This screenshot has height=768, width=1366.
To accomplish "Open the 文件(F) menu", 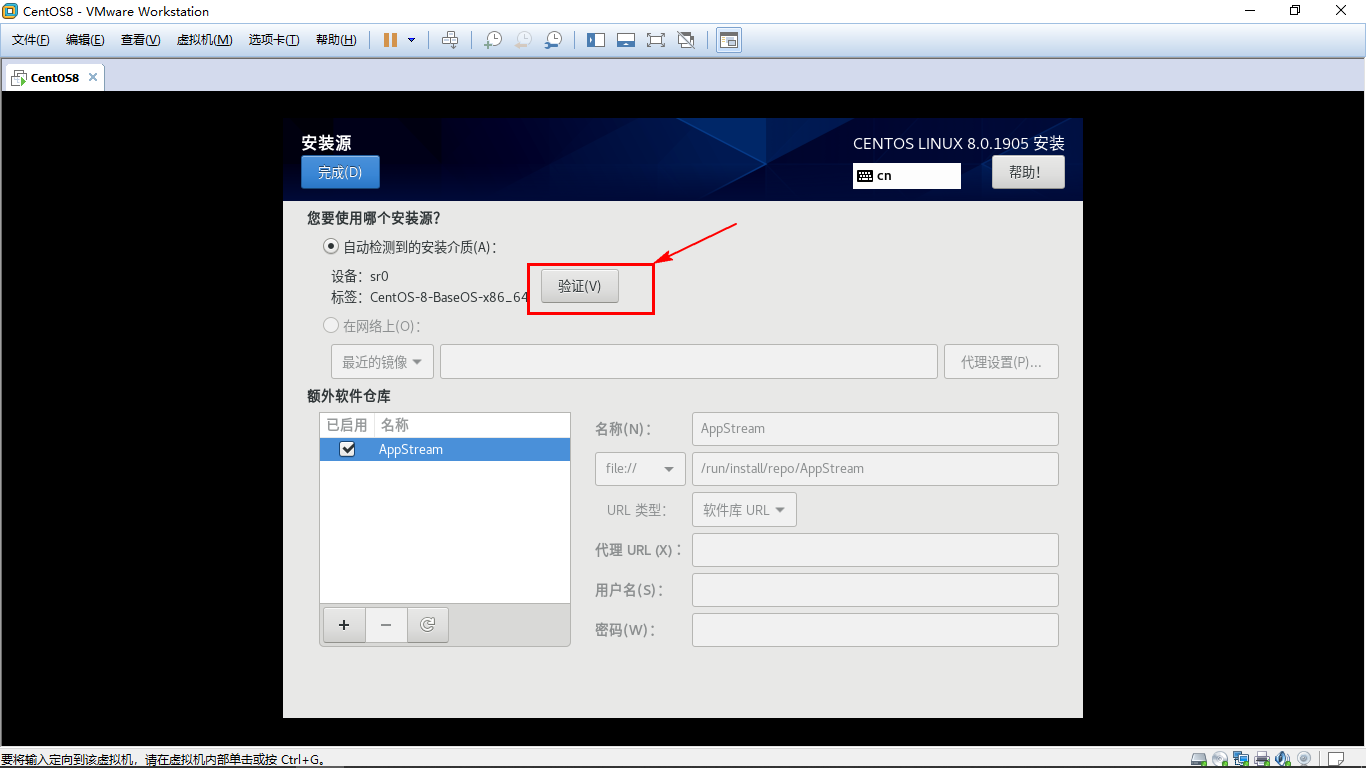I will coord(31,40).
